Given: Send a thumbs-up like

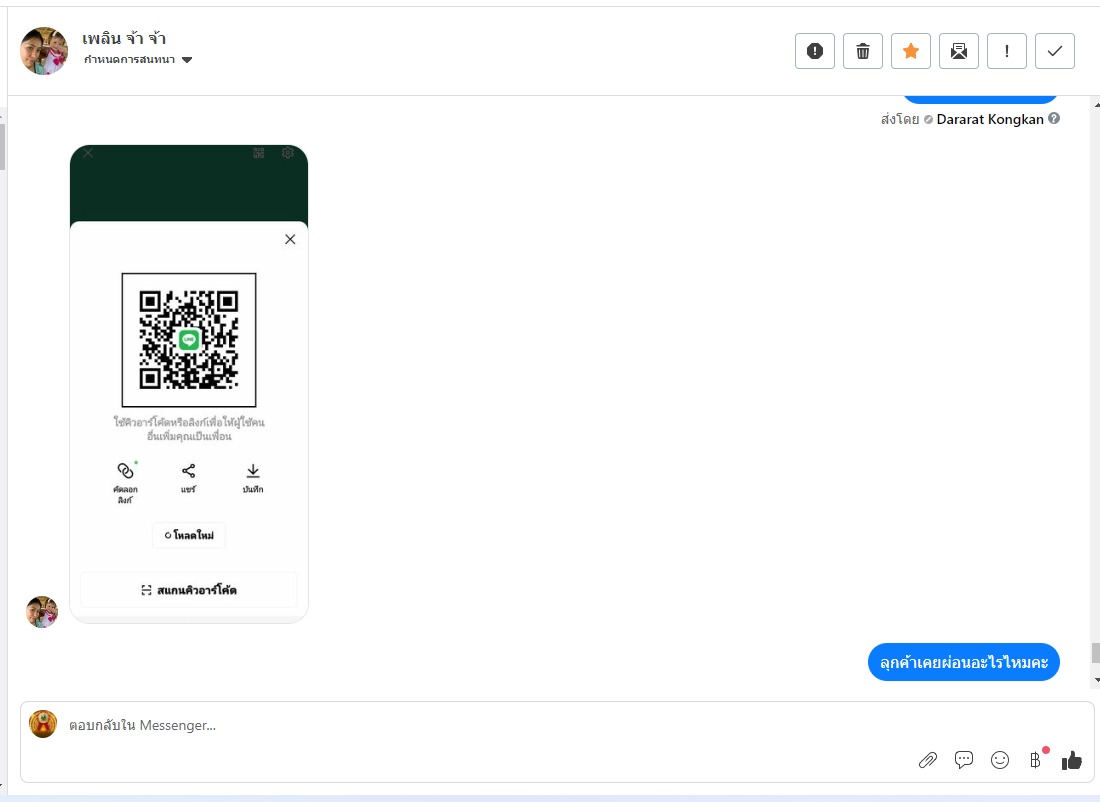Looking at the screenshot, I should point(1072,760).
